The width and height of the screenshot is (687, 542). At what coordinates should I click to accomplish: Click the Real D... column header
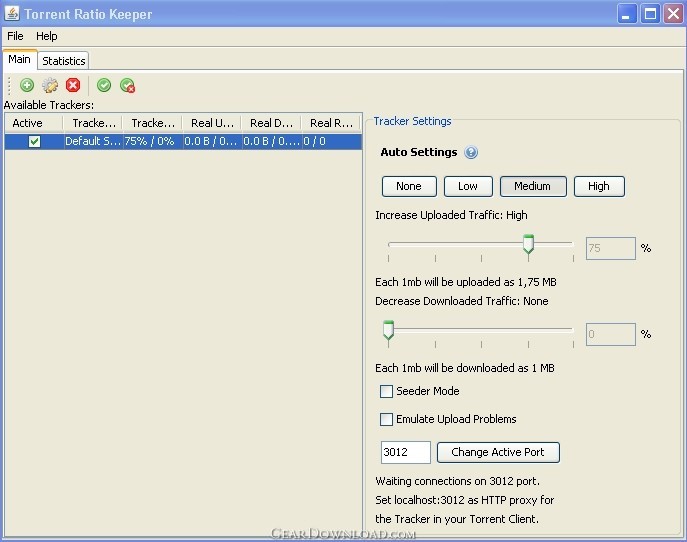[271, 123]
